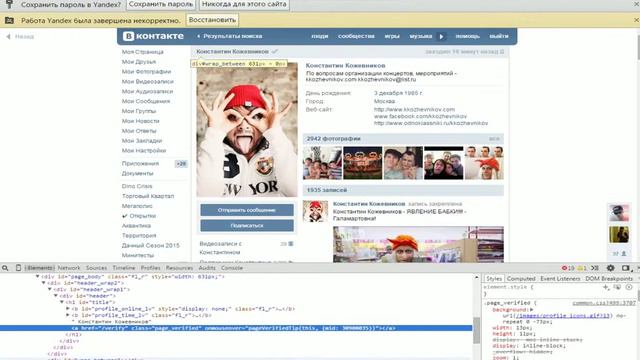The height and width of the screenshot is (360, 640).
Task: Open Мои Фотографии in left menu
Action: coord(146,71)
